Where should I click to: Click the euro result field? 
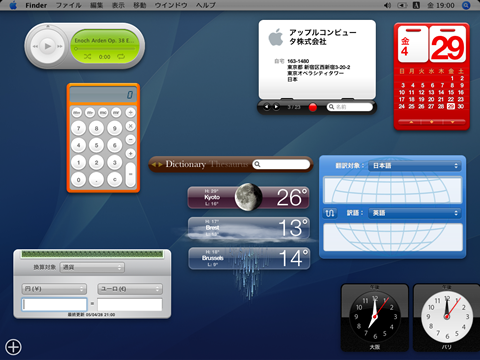tap(130, 305)
